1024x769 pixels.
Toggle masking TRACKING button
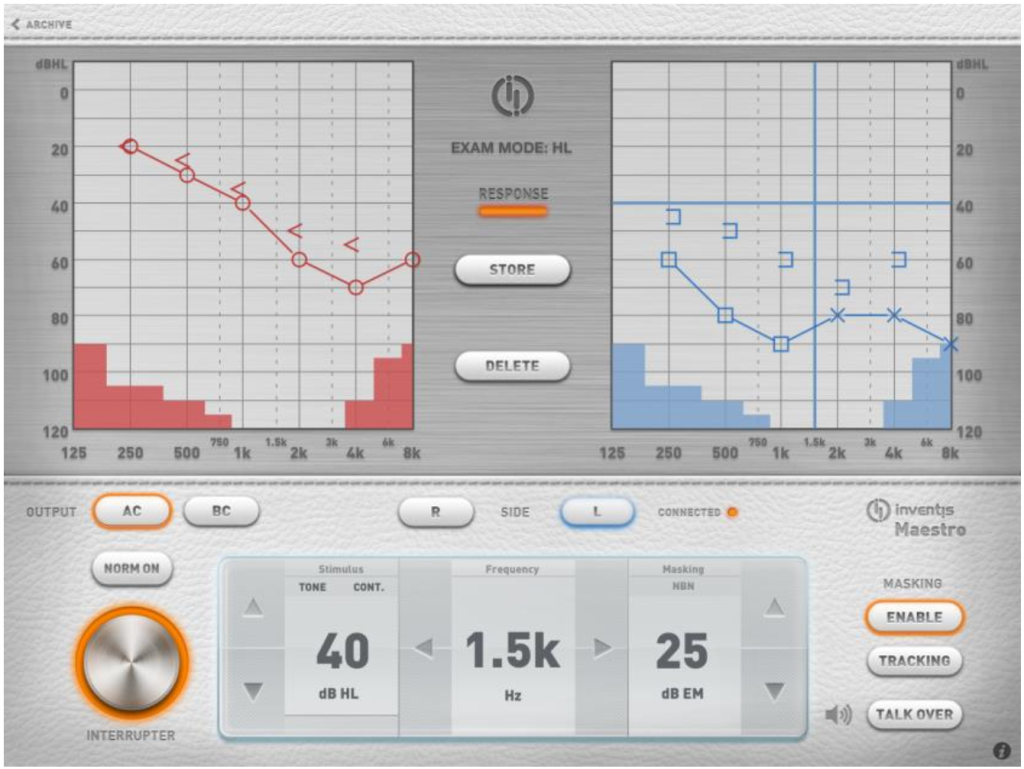pyautogui.click(x=914, y=661)
